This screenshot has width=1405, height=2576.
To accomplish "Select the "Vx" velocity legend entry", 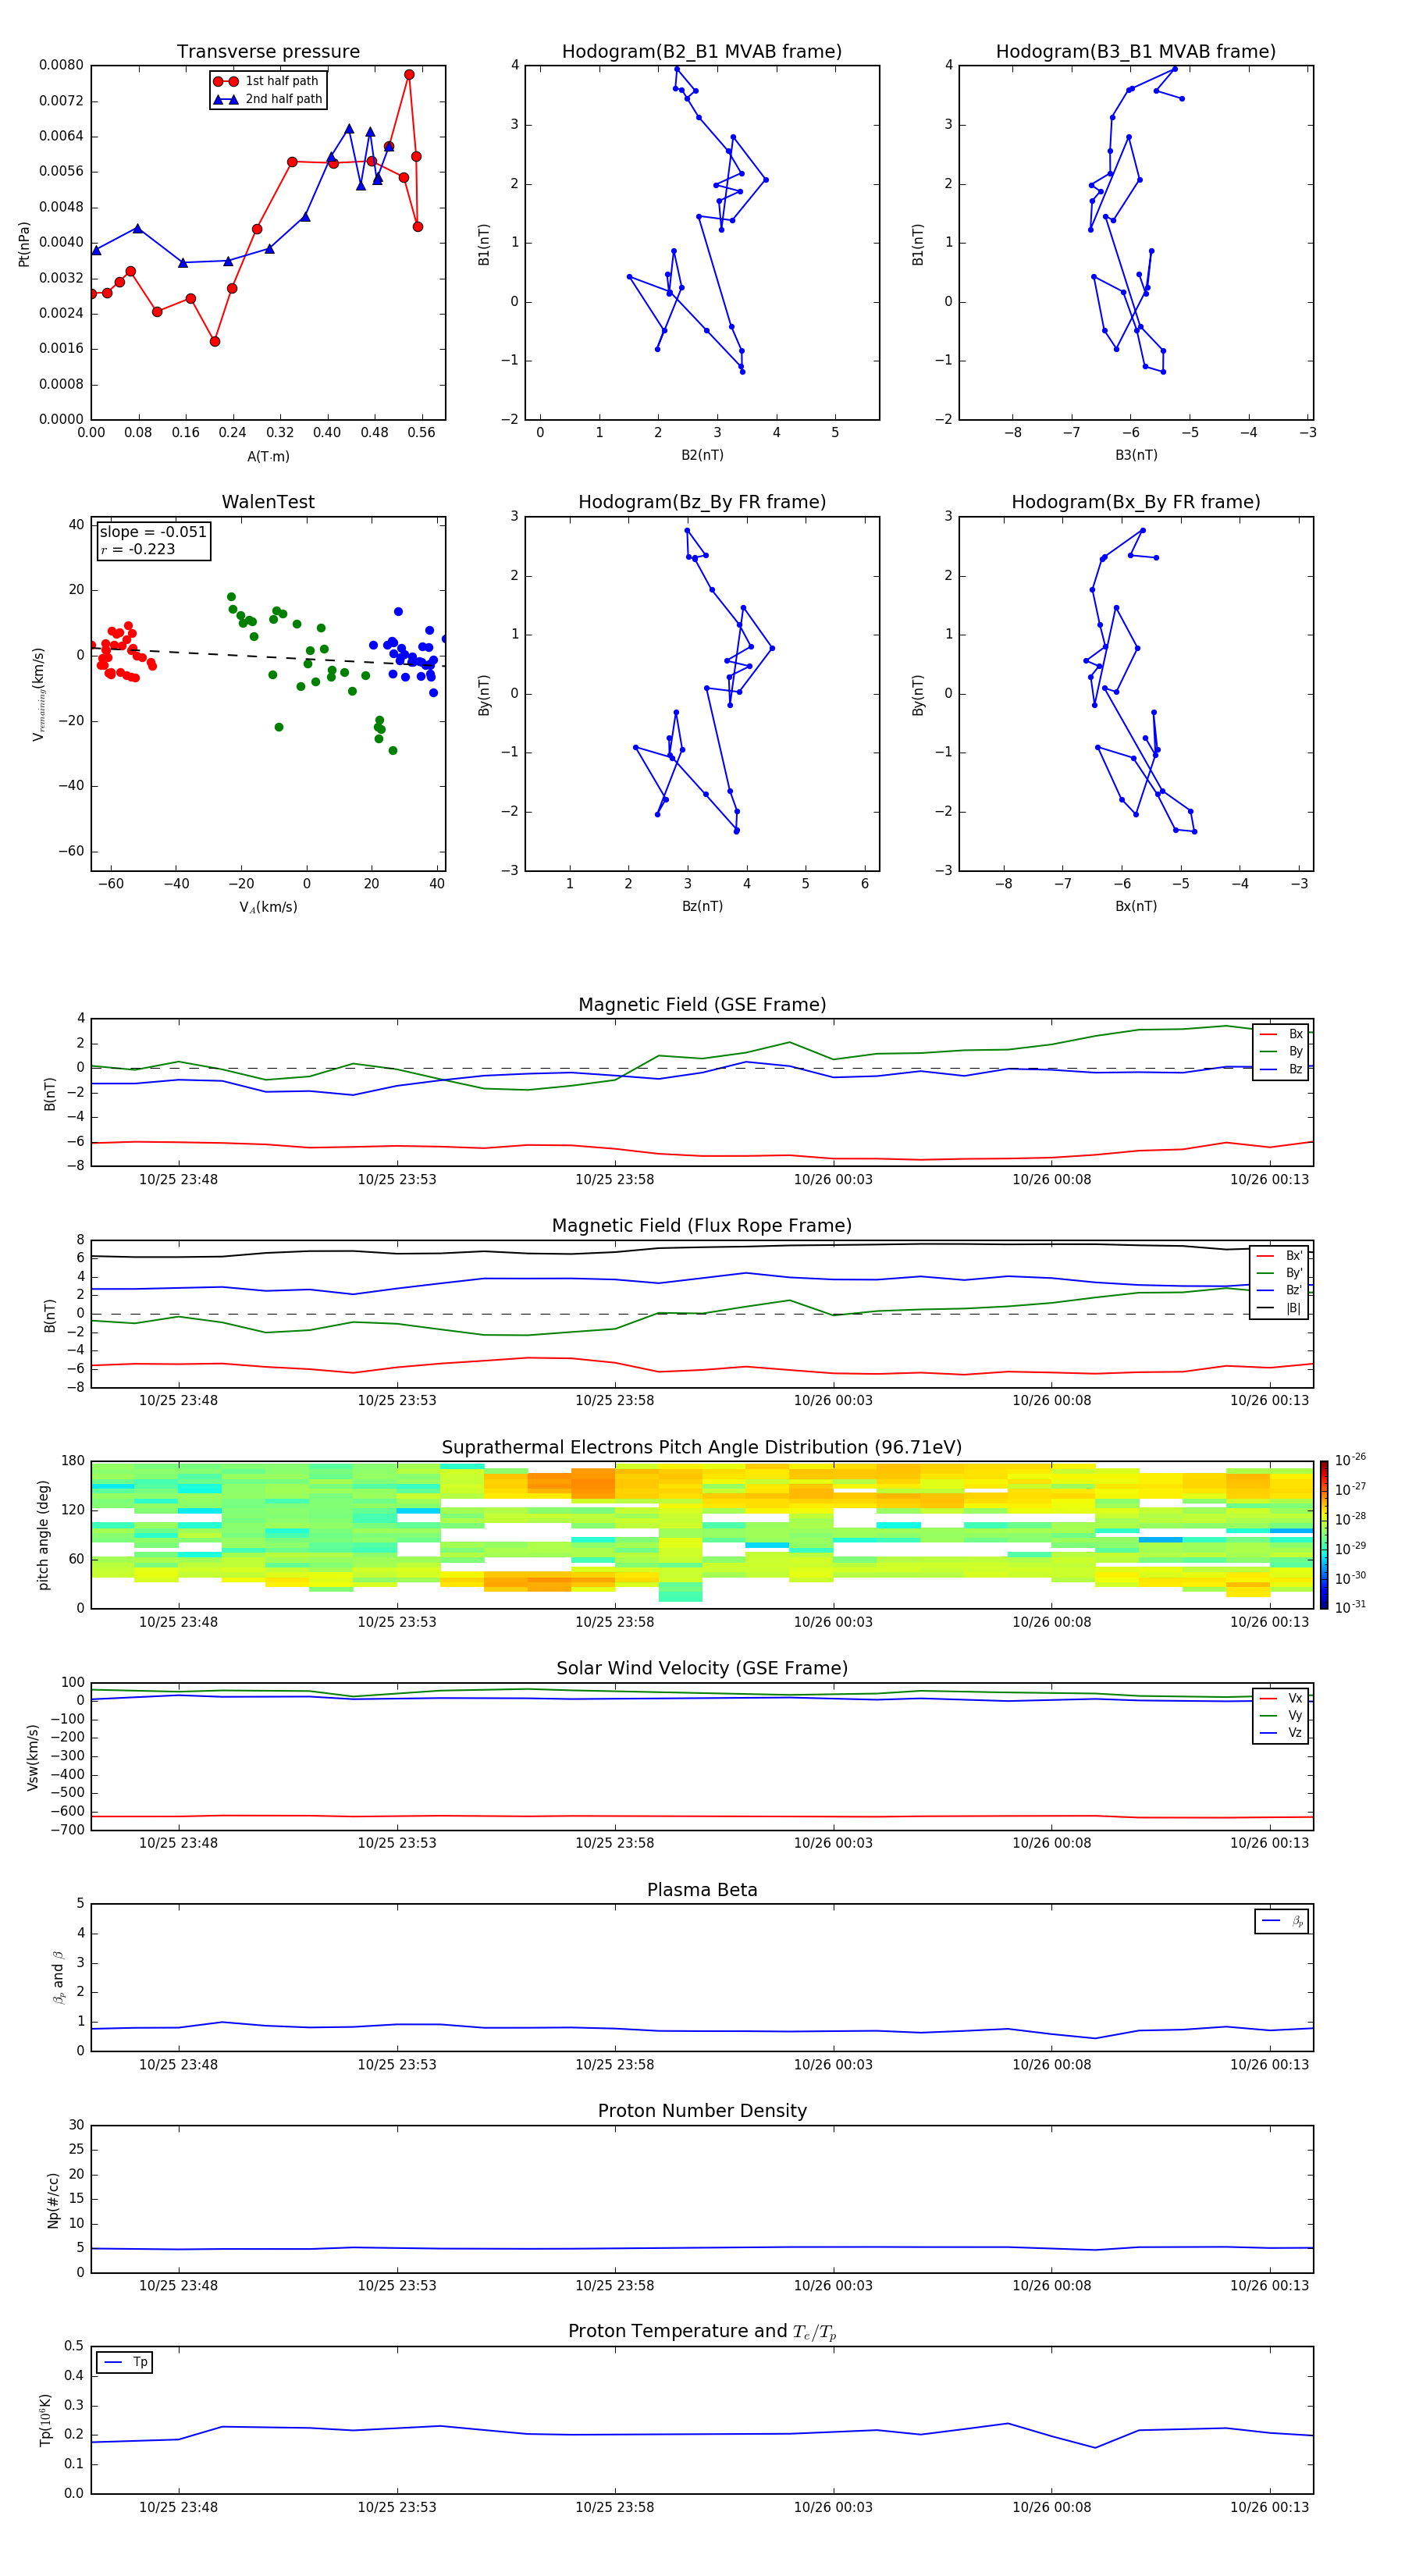I will point(1281,1698).
